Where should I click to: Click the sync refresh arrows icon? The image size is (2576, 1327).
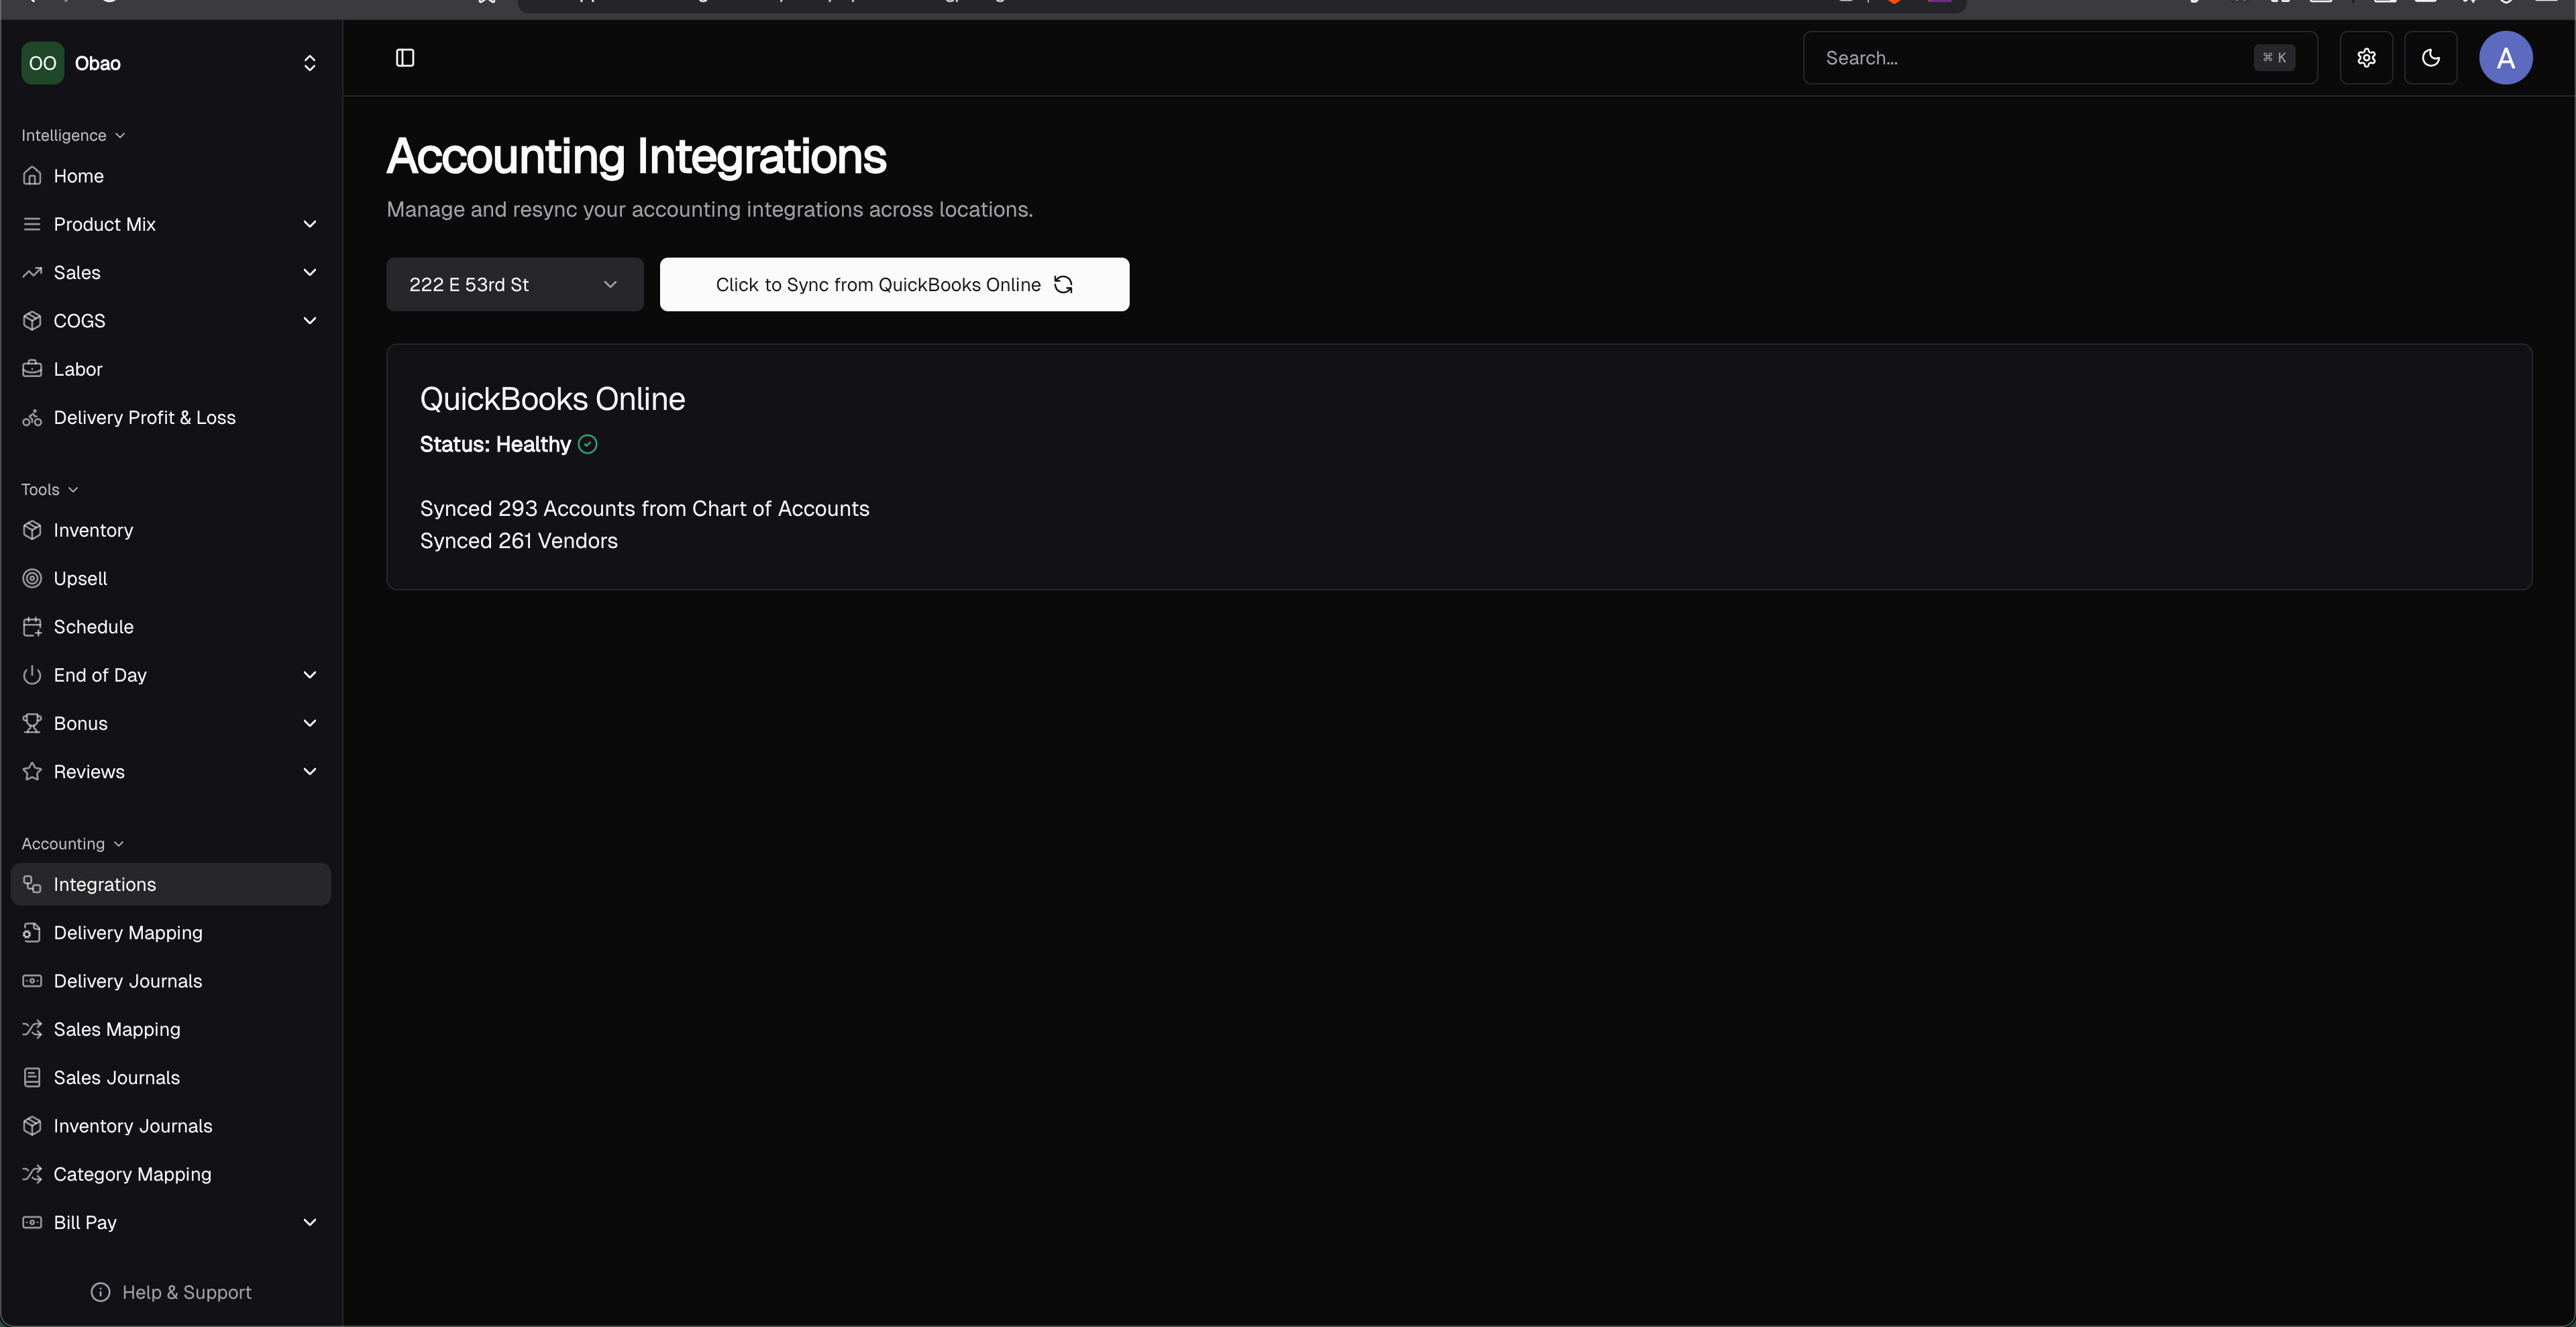tap(1064, 285)
